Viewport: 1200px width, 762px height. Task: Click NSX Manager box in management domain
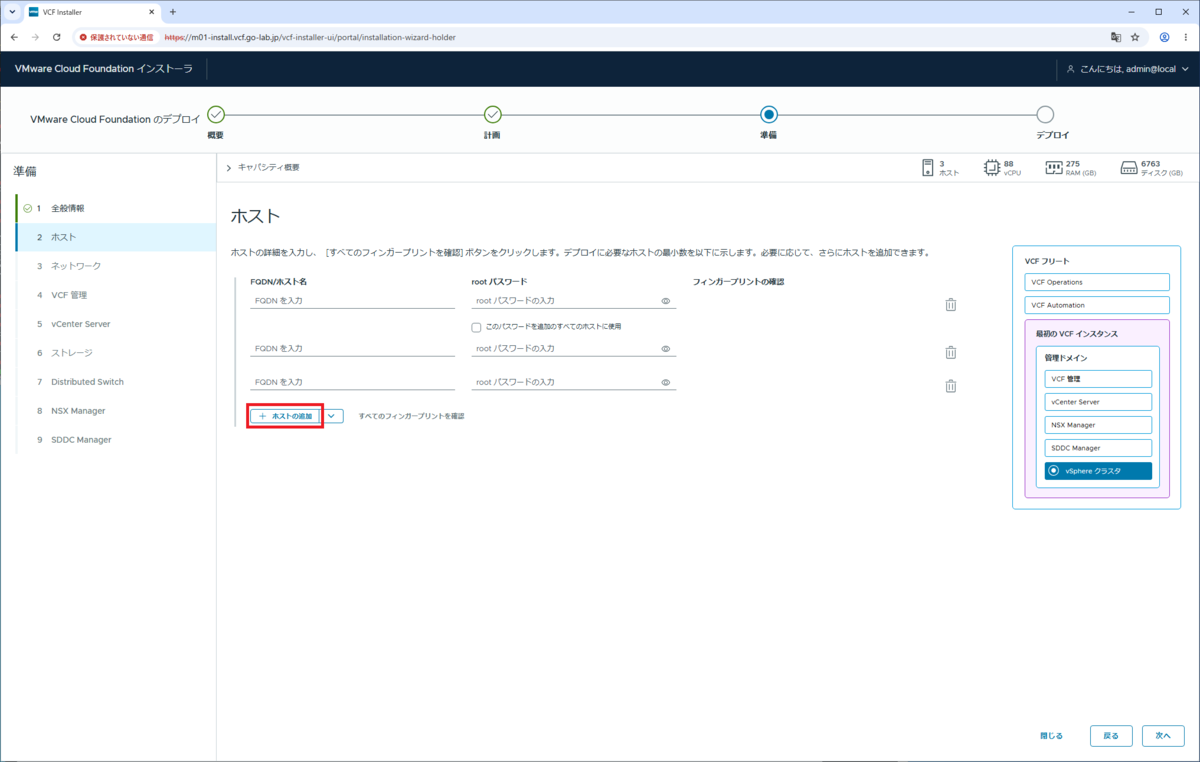(x=1098, y=425)
